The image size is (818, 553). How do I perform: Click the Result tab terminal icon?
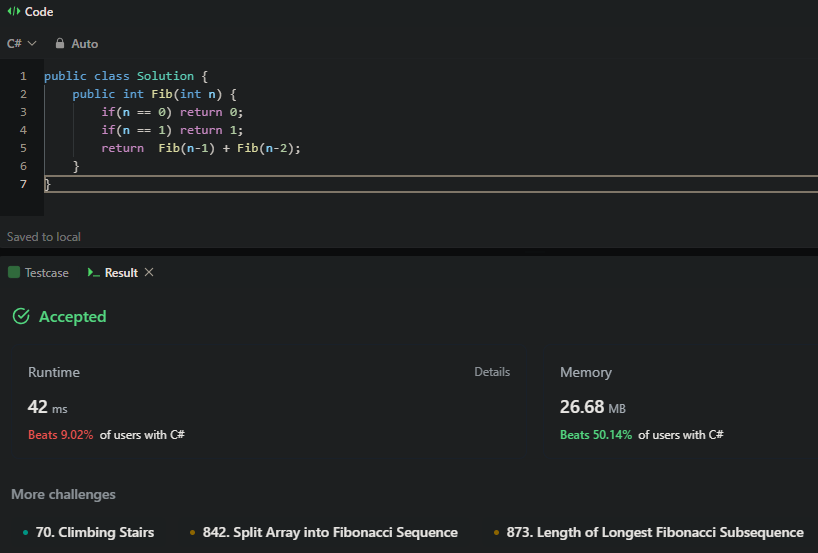[x=94, y=272]
